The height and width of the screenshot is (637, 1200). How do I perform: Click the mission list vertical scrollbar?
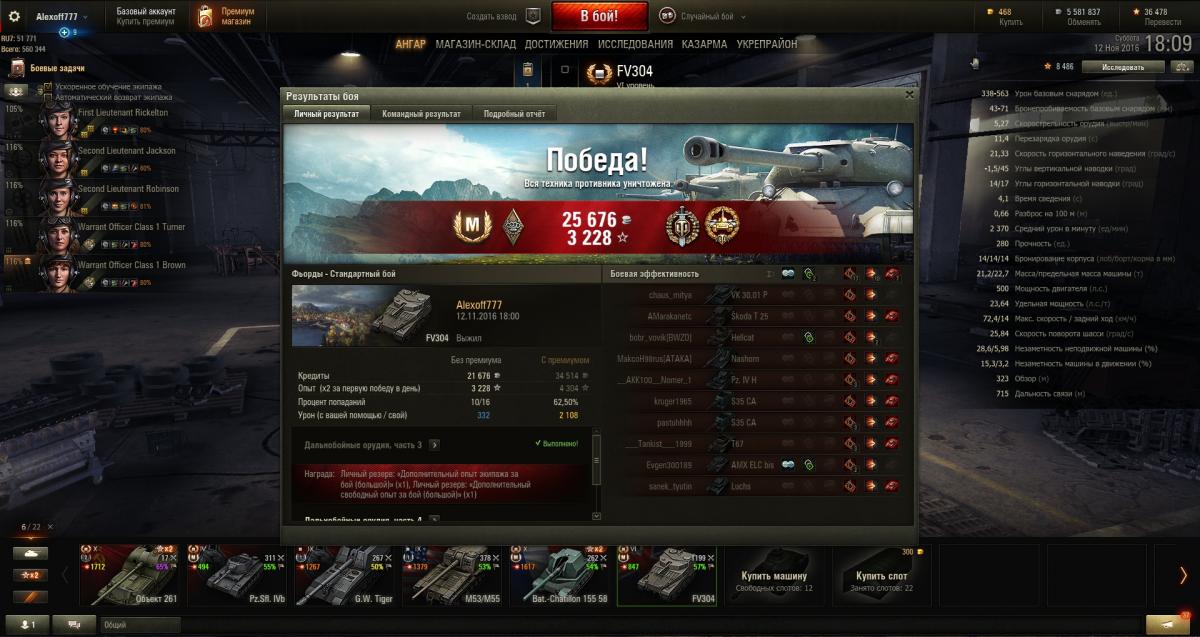coord(597,476)
